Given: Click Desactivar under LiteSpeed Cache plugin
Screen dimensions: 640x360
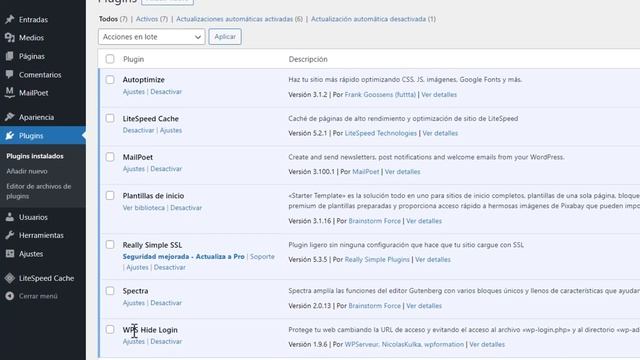Looking at the screenshot, I should pos(138,130).
